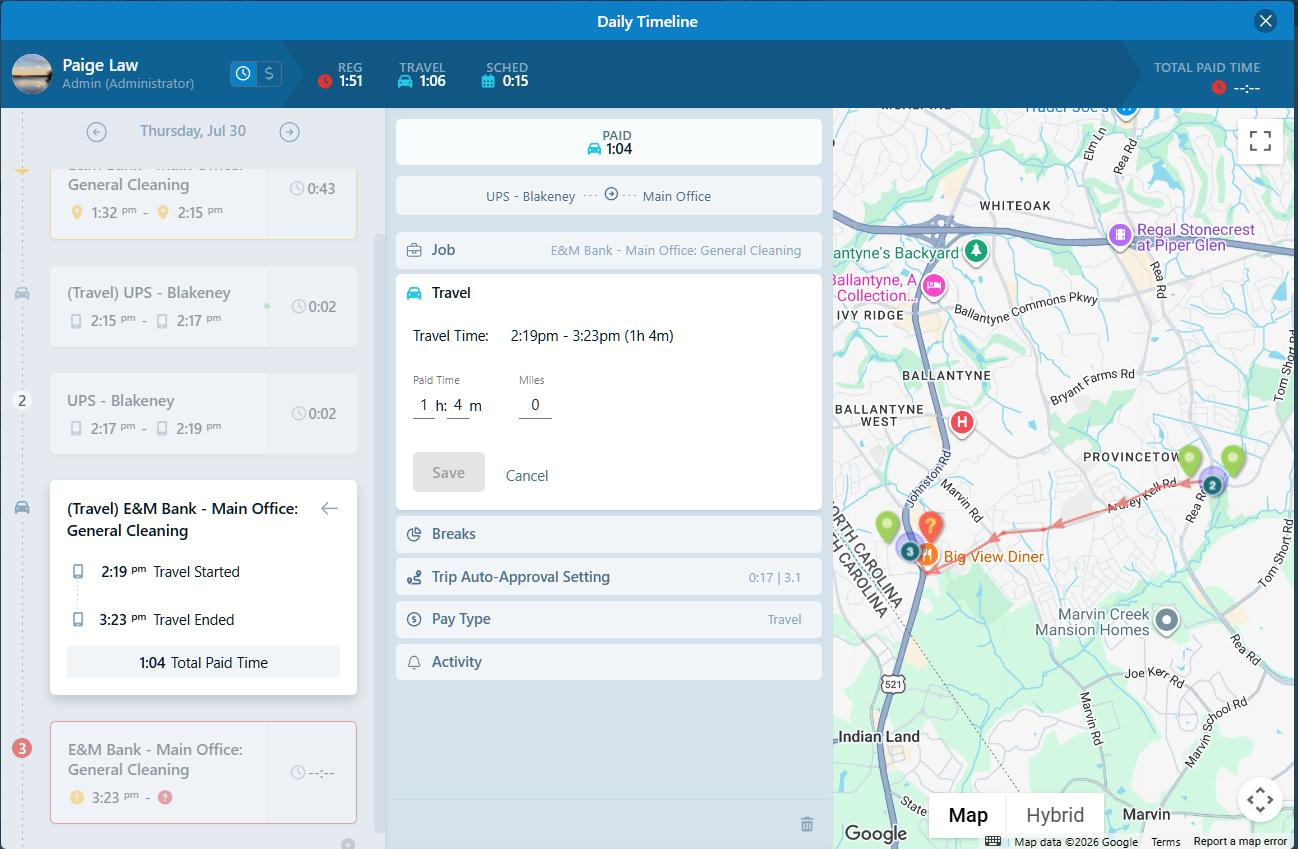Click phone icon next to Travel Ended
Viewport: 1298px width, 849px height.
click(x=78, y=619)
